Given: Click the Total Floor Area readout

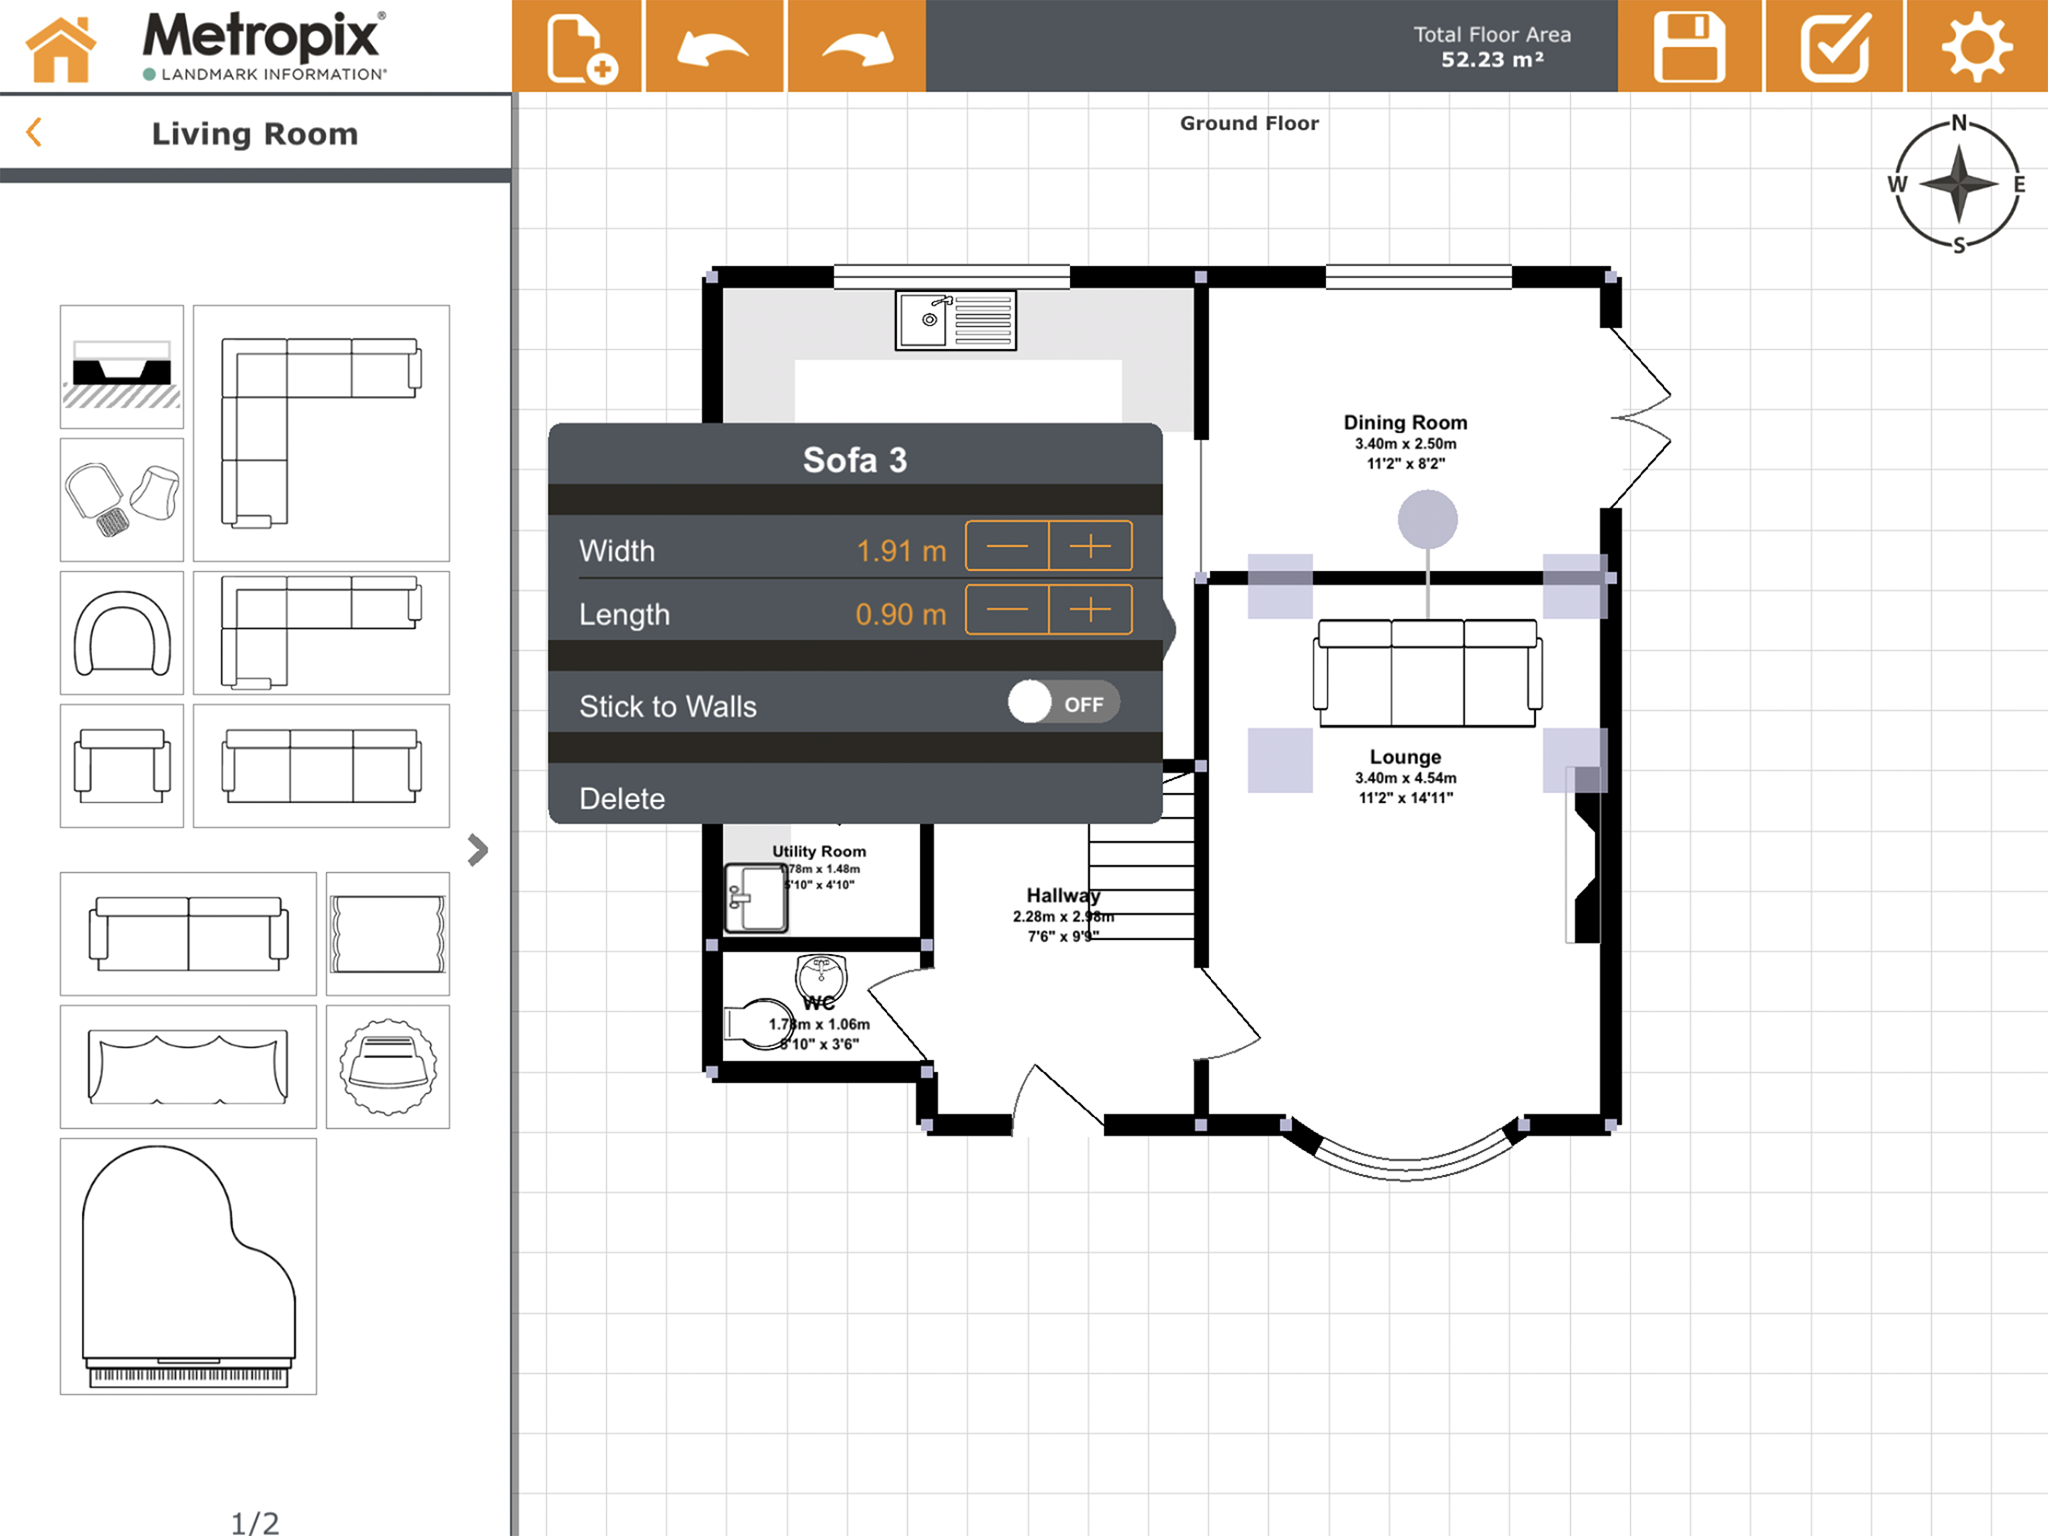Looking at the screenshot, I should [1492, 47].
